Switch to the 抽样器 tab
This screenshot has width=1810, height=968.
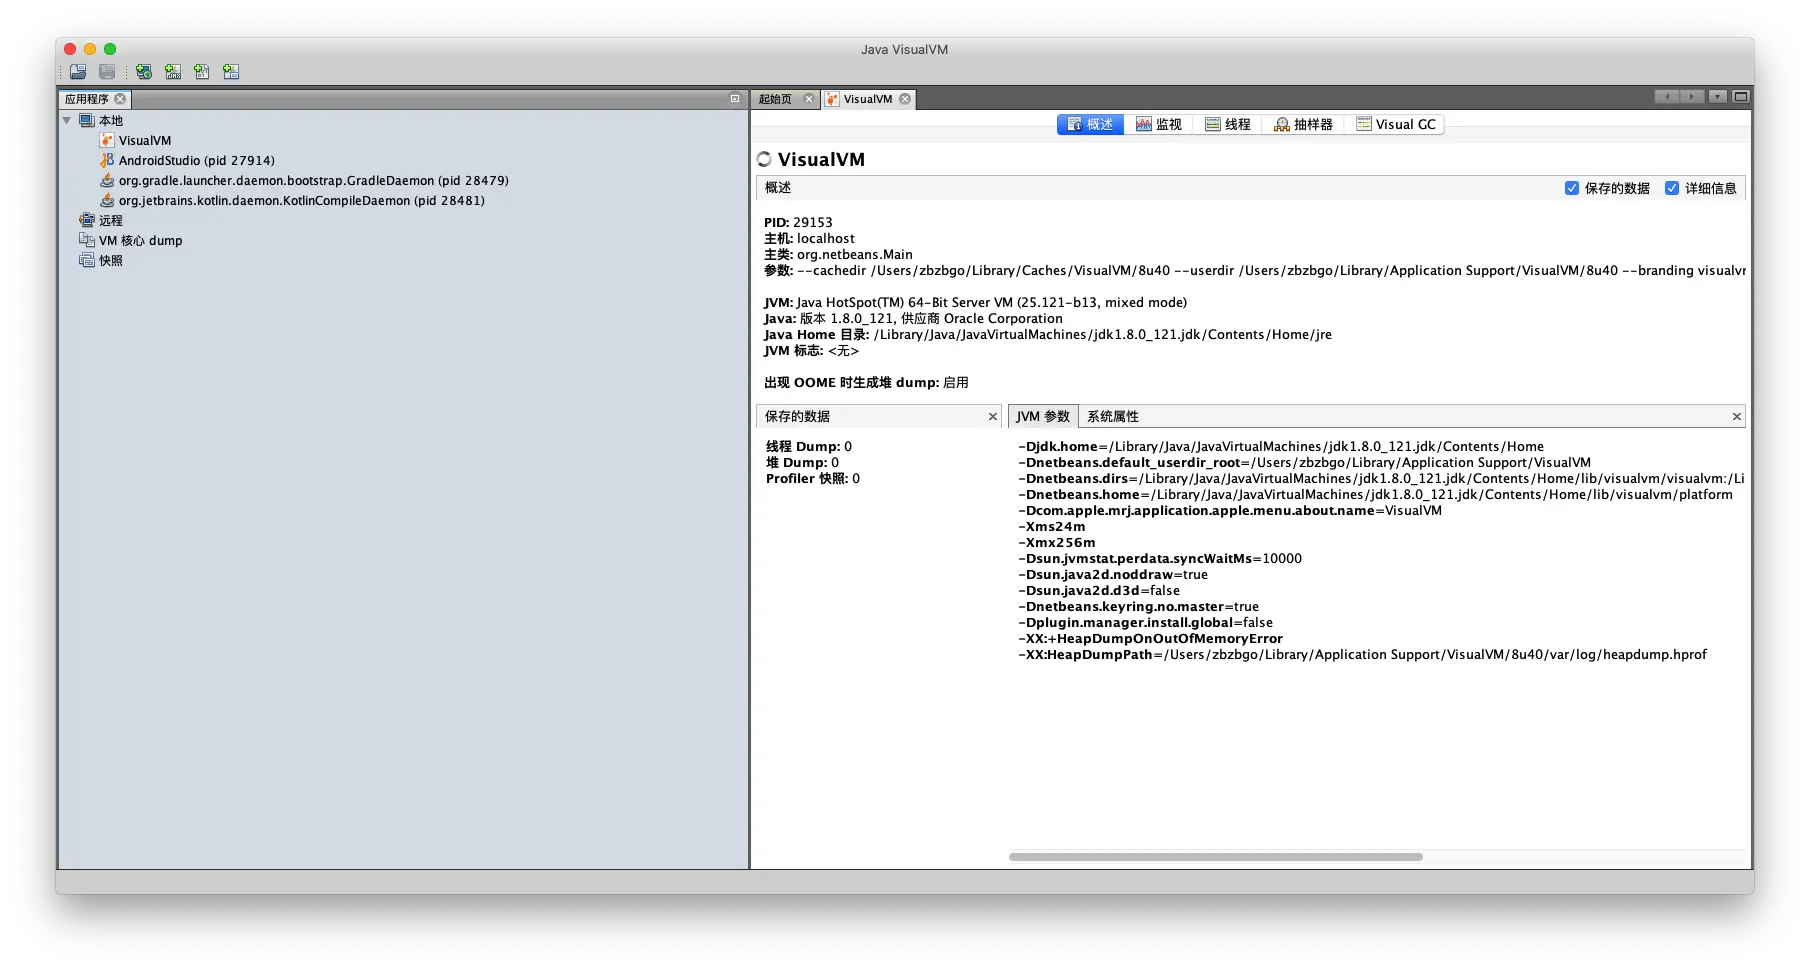1303,124
